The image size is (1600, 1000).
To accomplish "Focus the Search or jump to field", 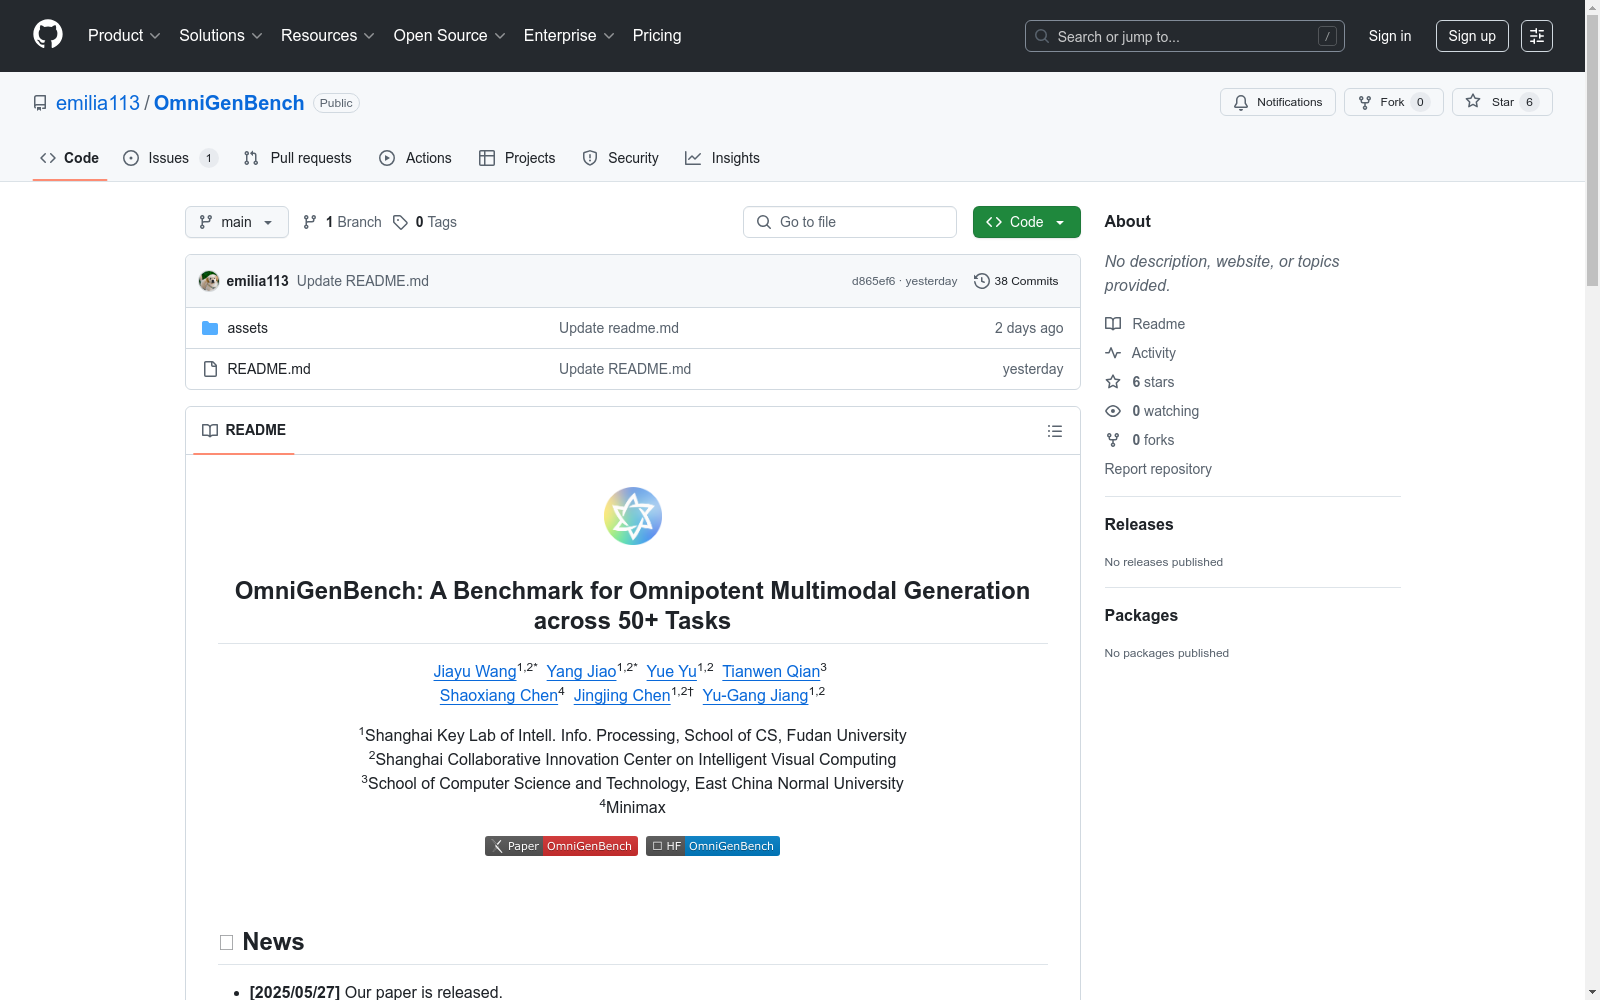I will [x=1185, y=36].
